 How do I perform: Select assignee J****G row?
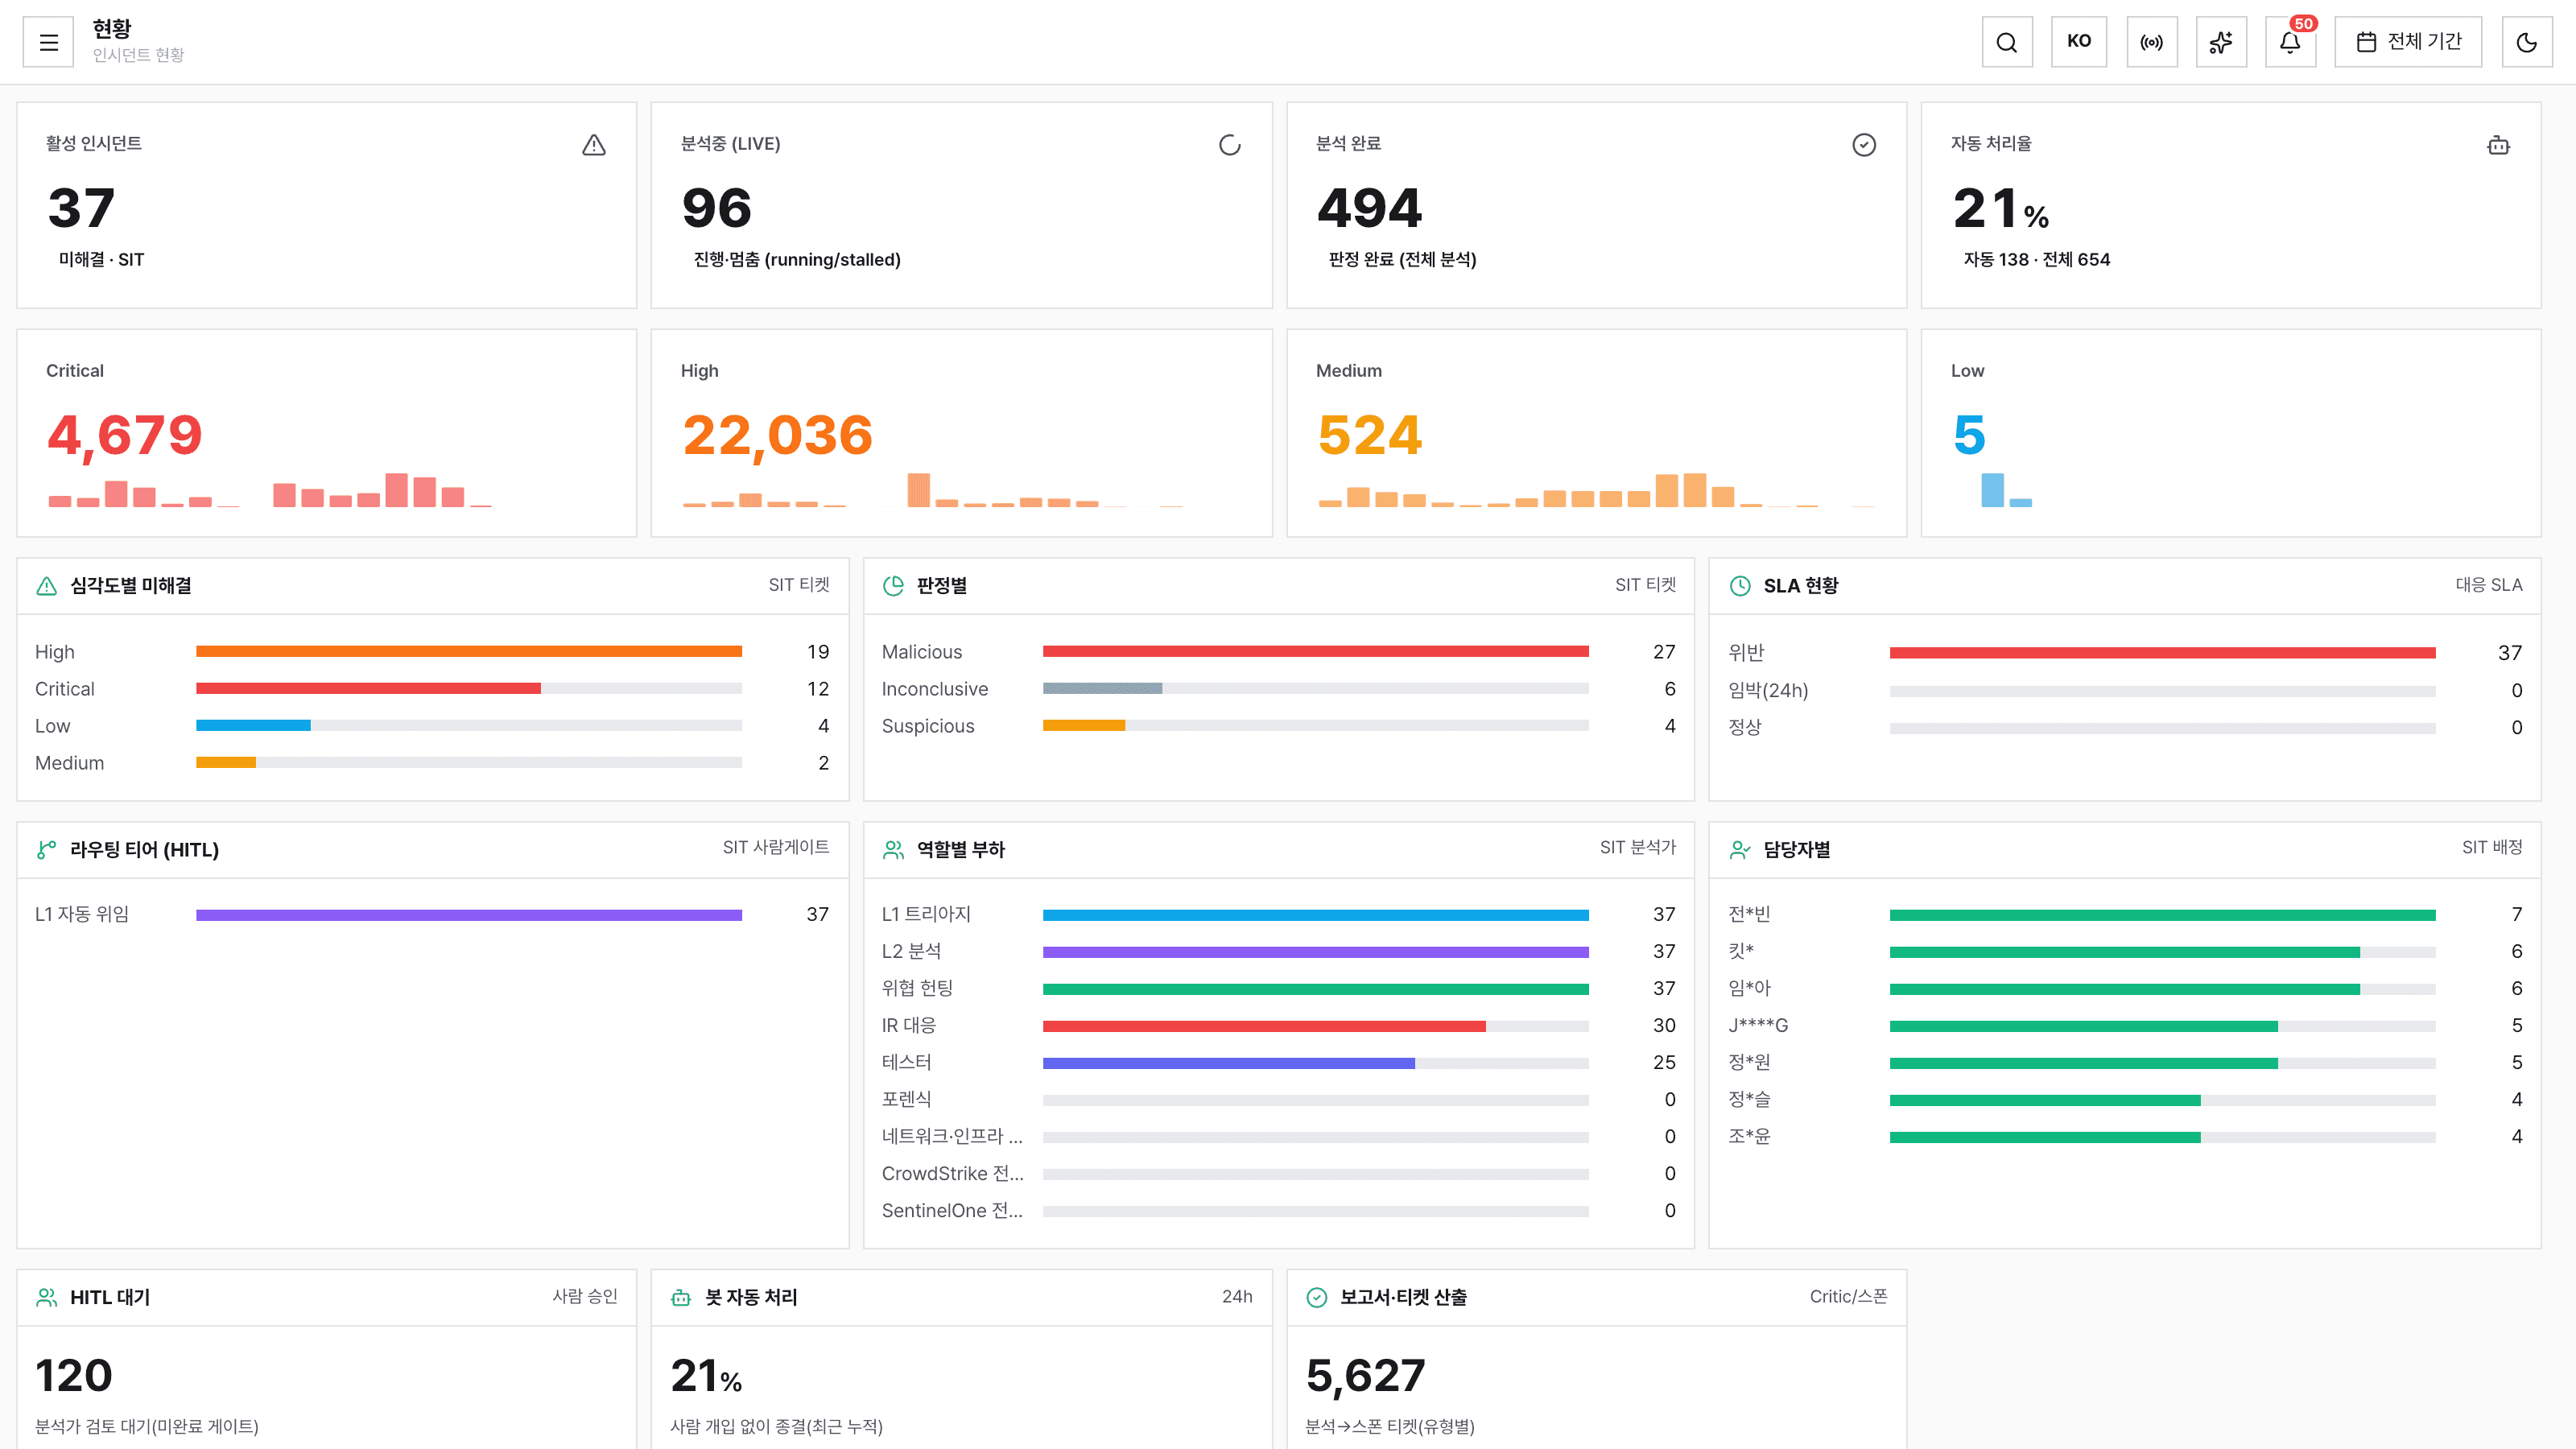click(x=2125, y=1026)
